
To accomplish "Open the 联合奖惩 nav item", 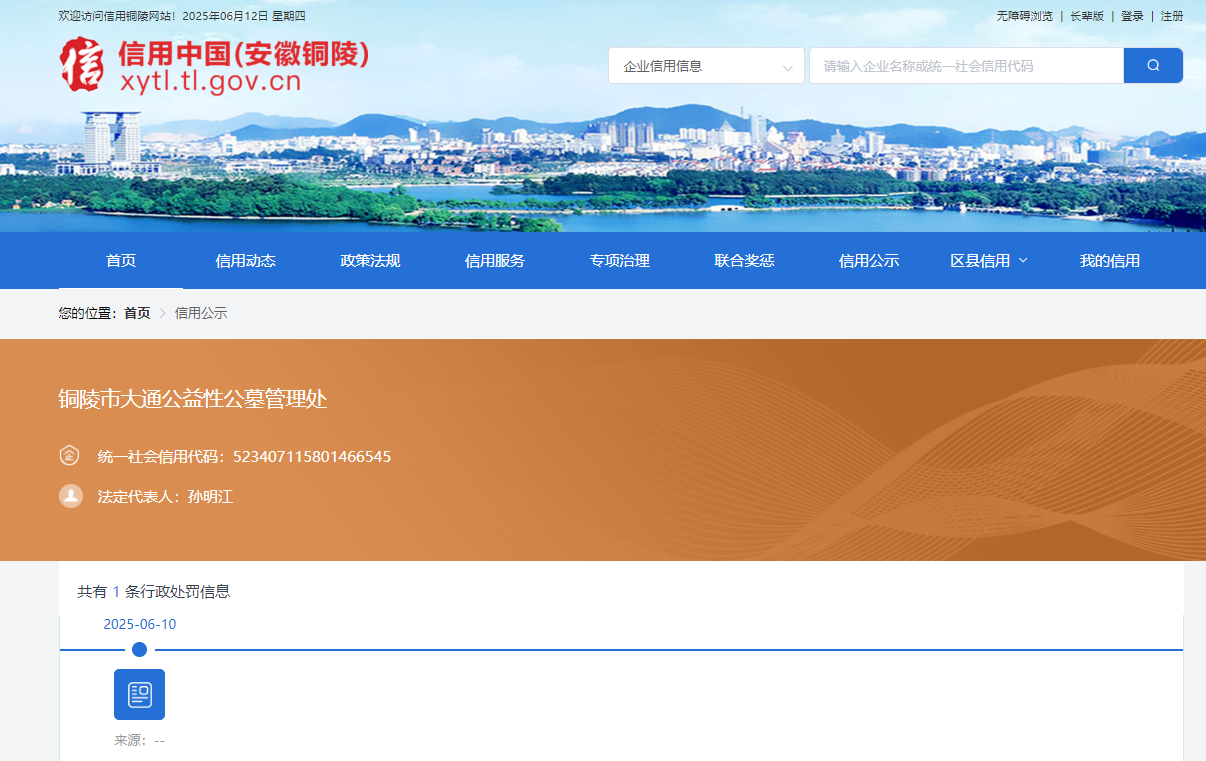I will tap(744, 261).
